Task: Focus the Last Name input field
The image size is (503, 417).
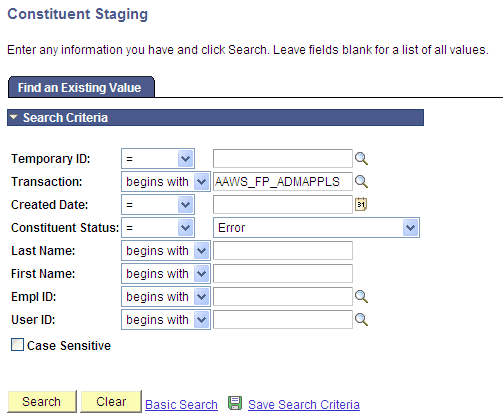Action: [x=283, y=251]
